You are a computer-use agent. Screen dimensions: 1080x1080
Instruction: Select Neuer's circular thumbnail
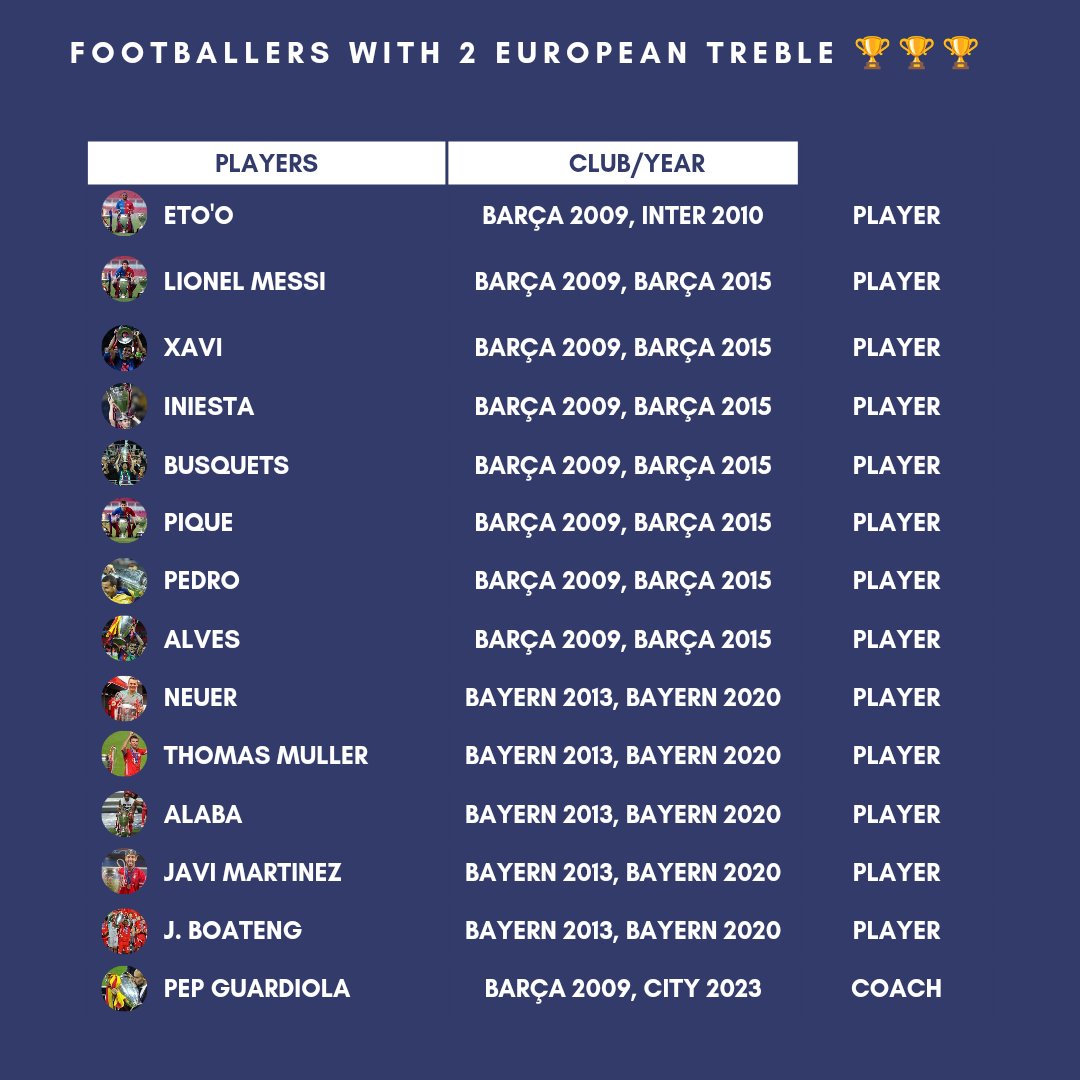click(x=125, y=698)
